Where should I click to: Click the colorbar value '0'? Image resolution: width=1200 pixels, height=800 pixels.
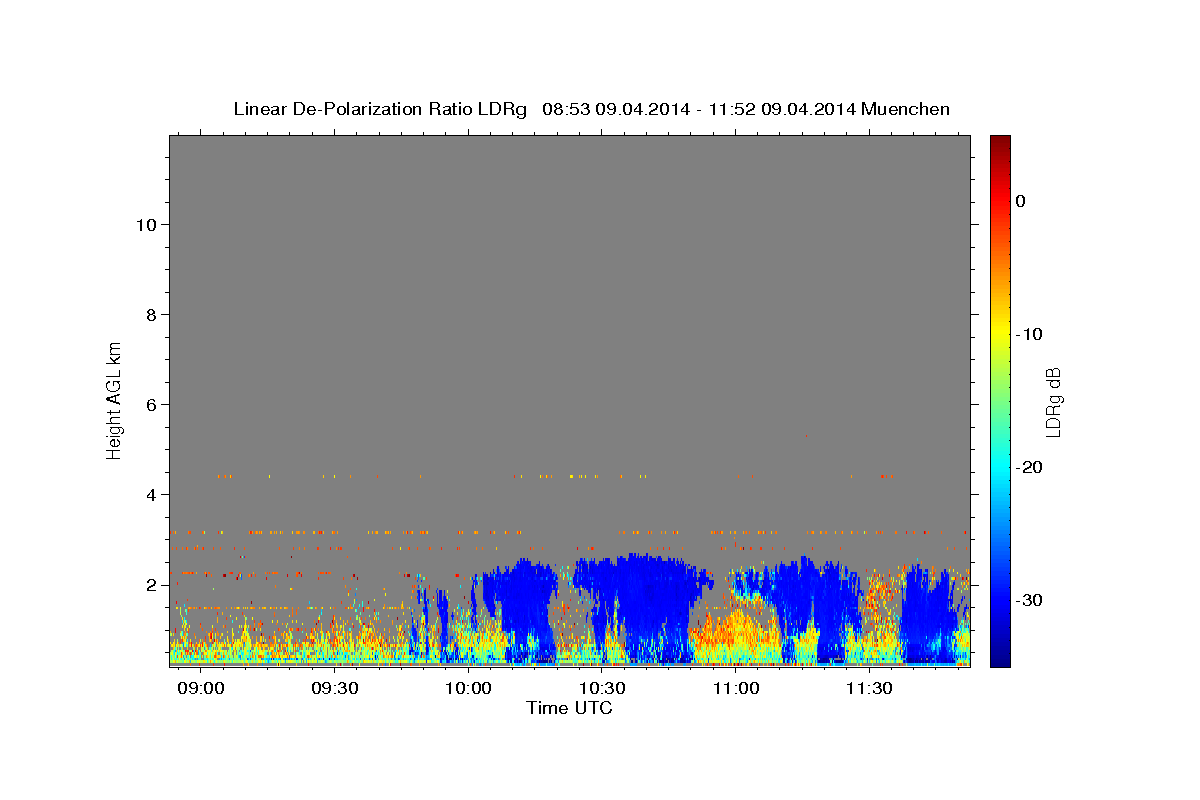pyautogui.click(x=1020, y=201)
